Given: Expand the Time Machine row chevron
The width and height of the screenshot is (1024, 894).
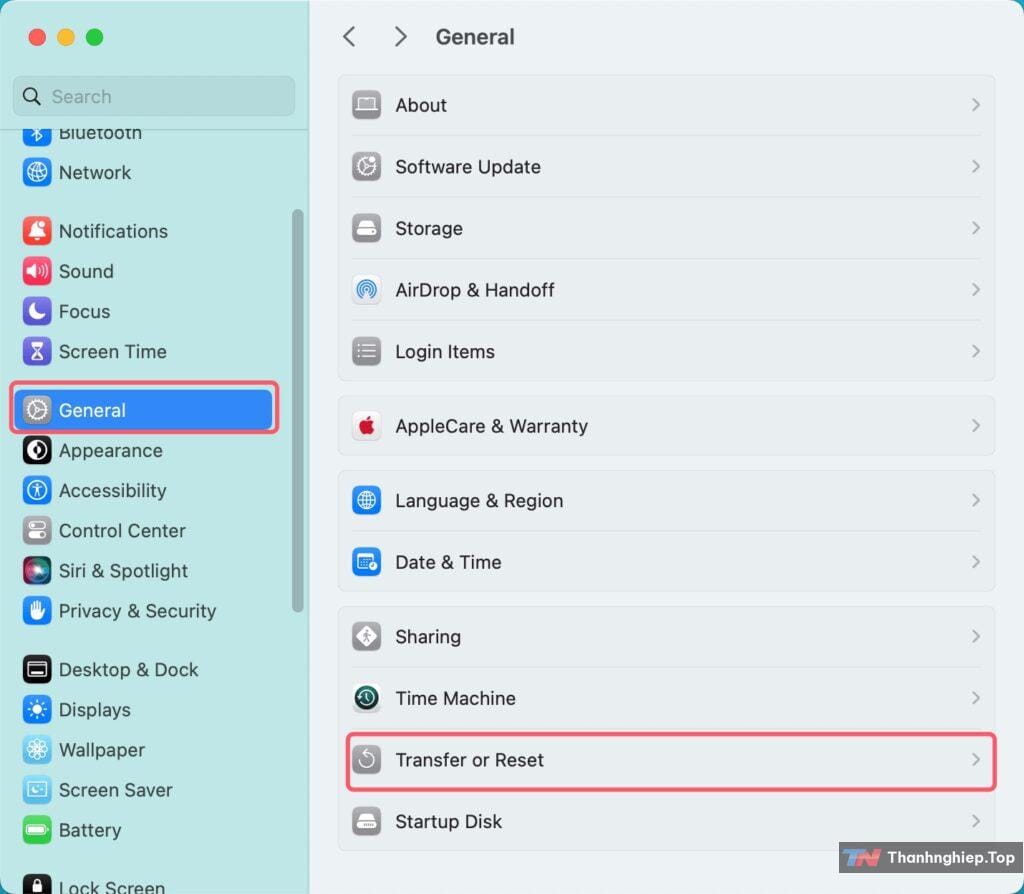Looking at the screenshot, I should tap(976, 698).
